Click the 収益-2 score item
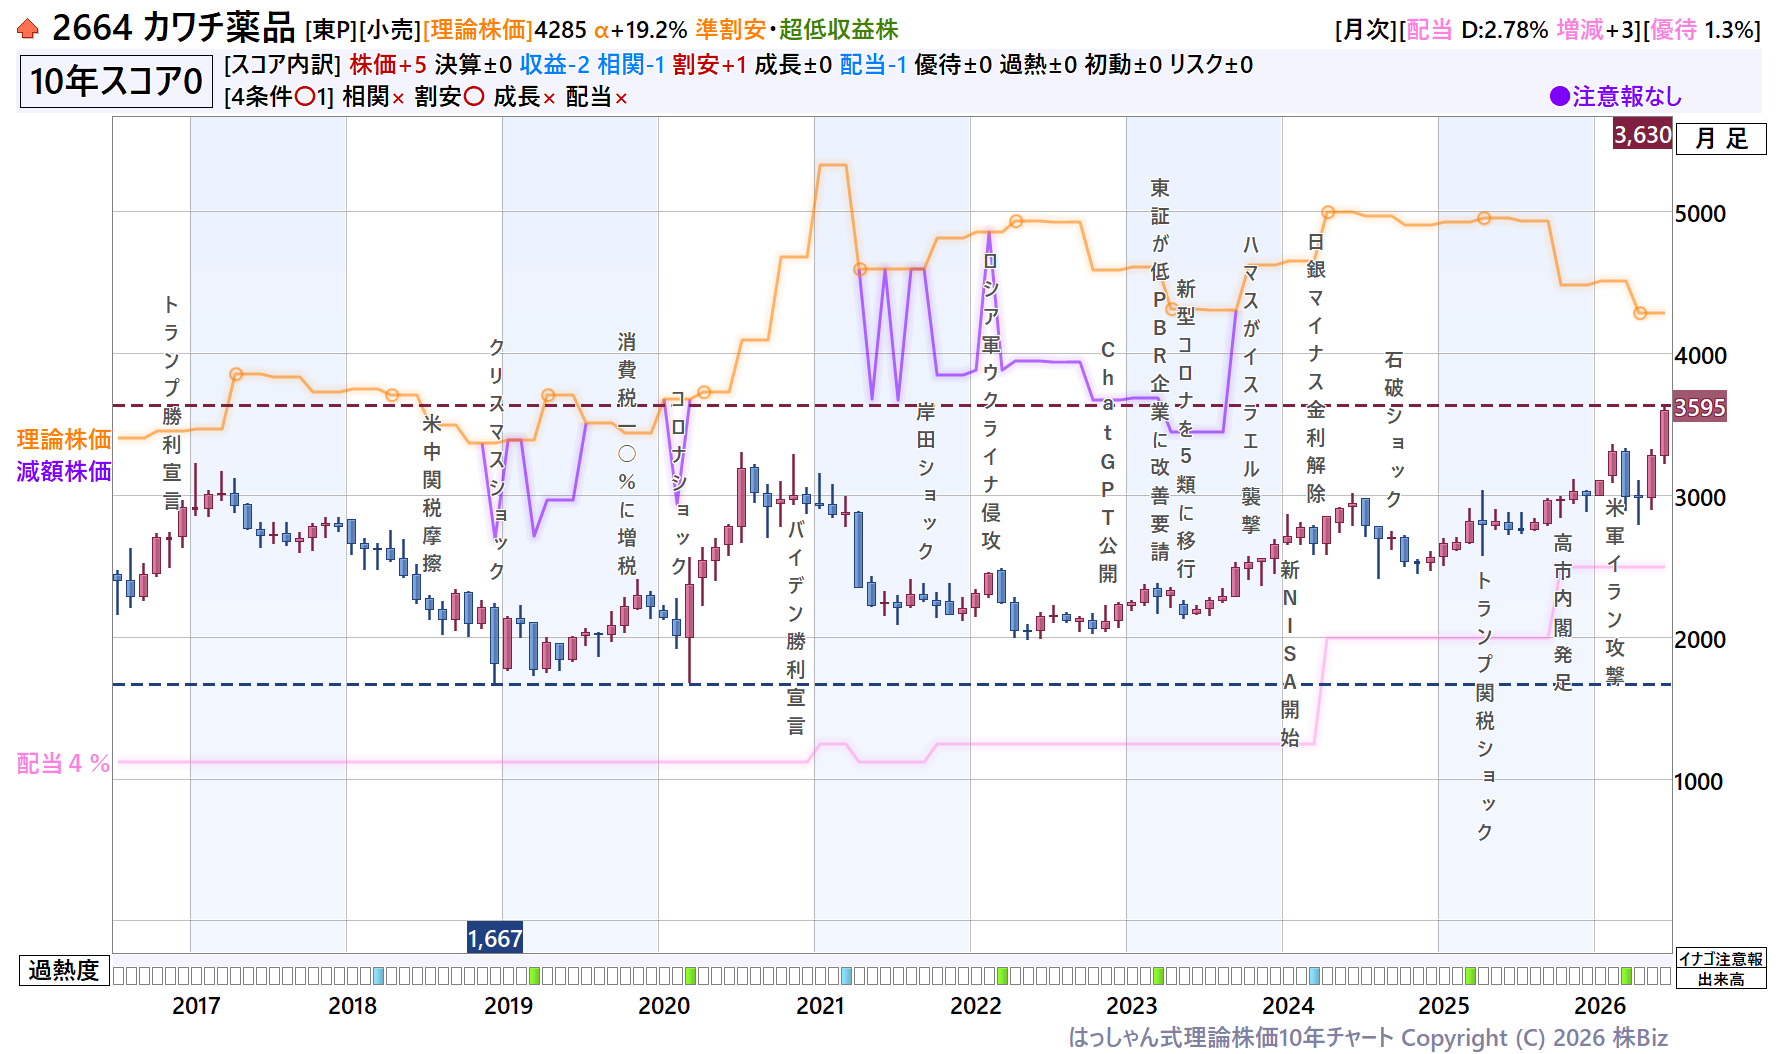 [554, 65]
